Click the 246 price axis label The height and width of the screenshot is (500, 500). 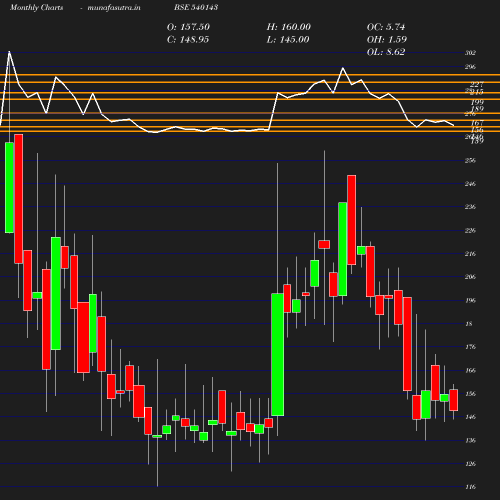pos(470,184)
